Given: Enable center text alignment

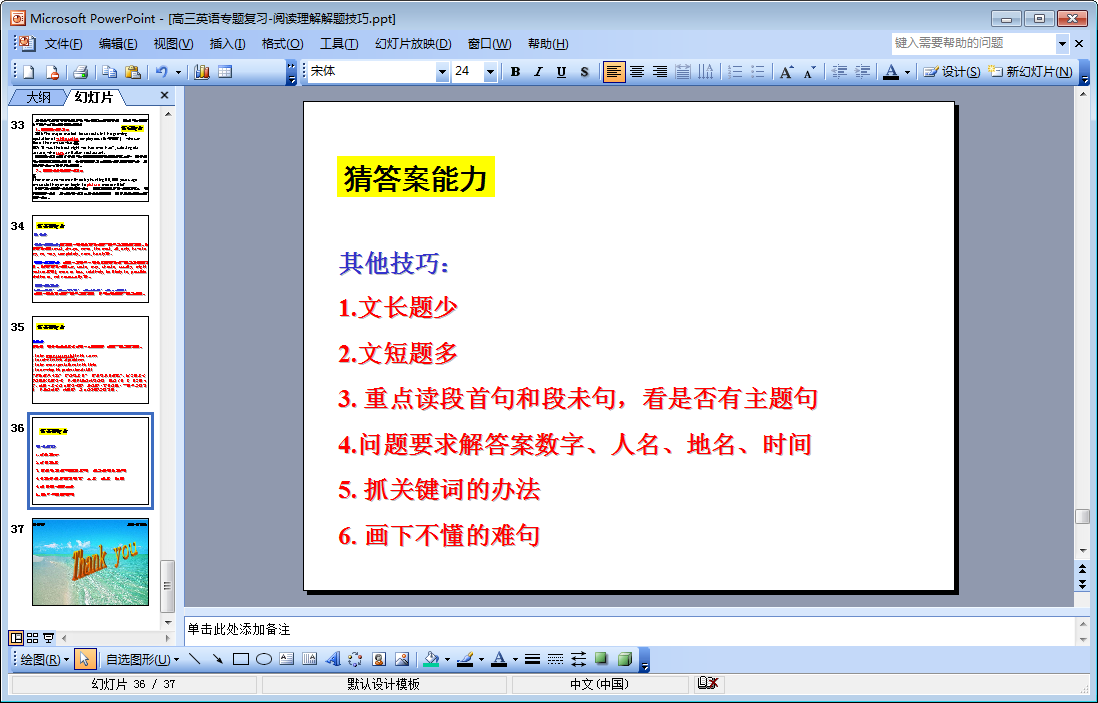Looking at the screenshot, I should pyautogui.click(x=637, y=72).
